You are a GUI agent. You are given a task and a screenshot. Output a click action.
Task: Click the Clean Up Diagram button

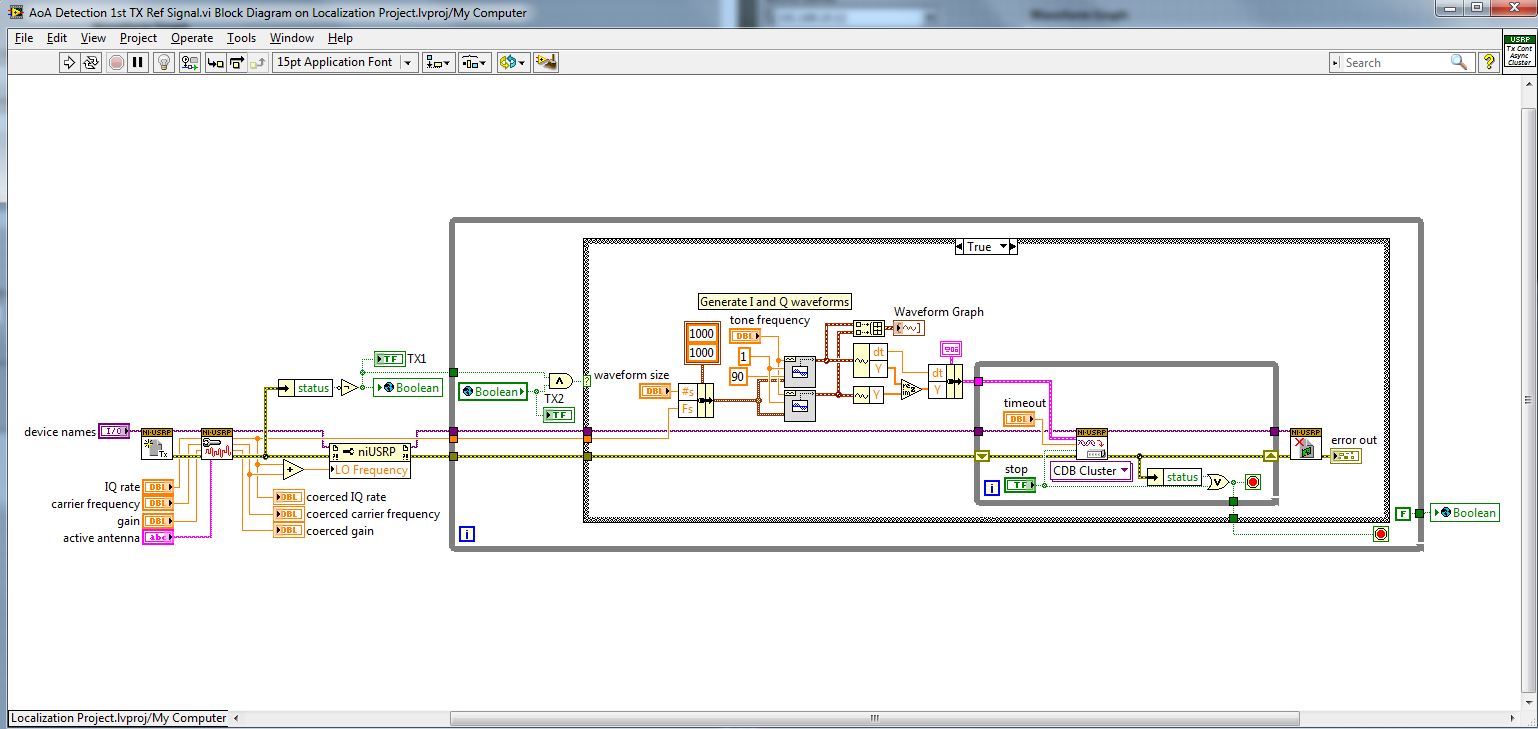click(546, 62)
